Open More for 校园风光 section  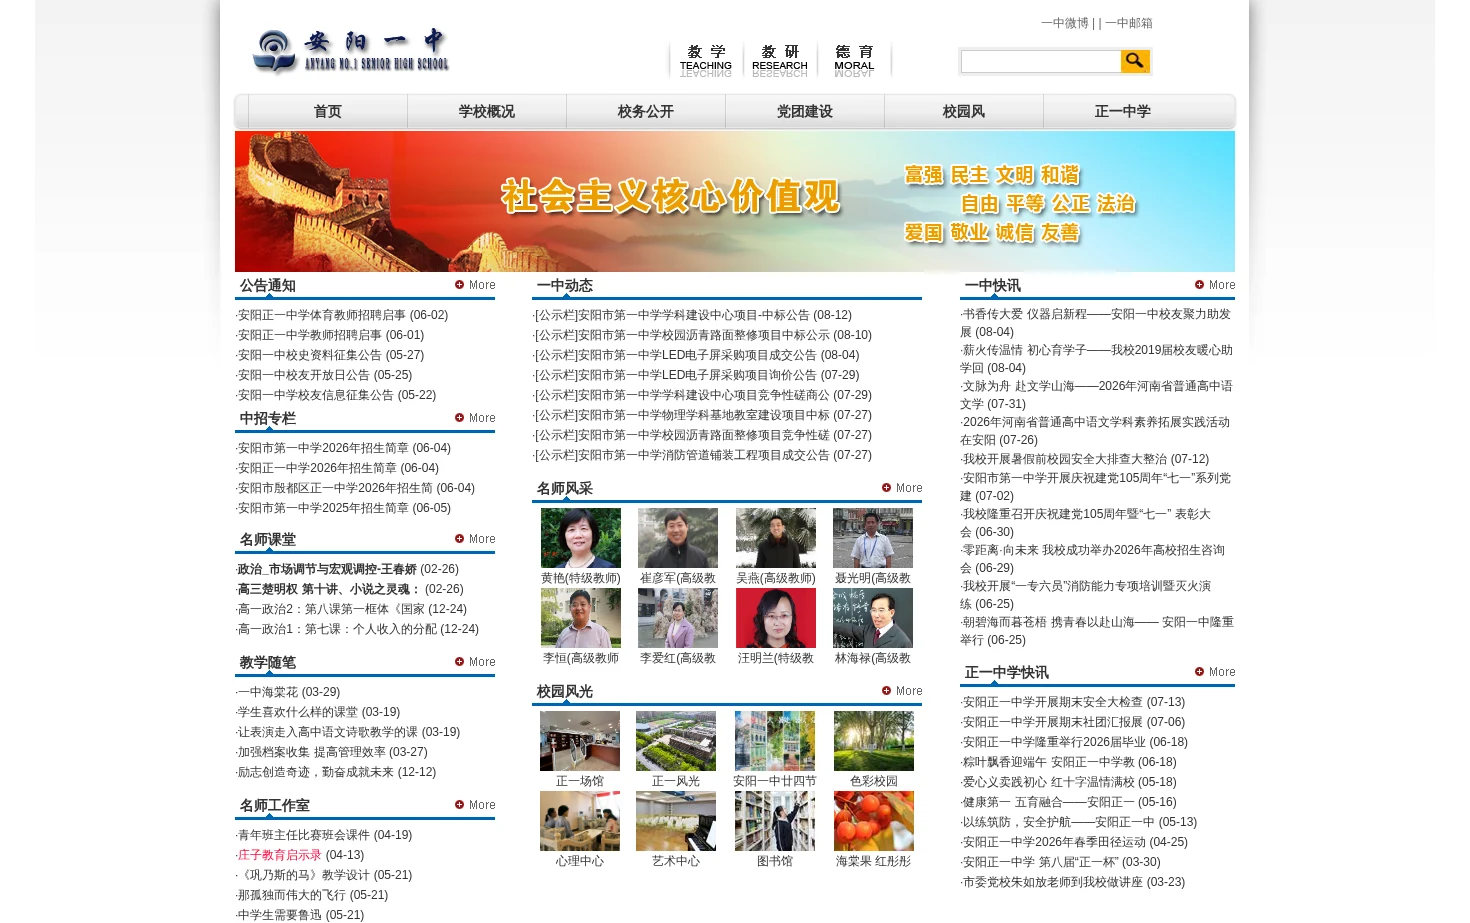[x=902, y=691]
